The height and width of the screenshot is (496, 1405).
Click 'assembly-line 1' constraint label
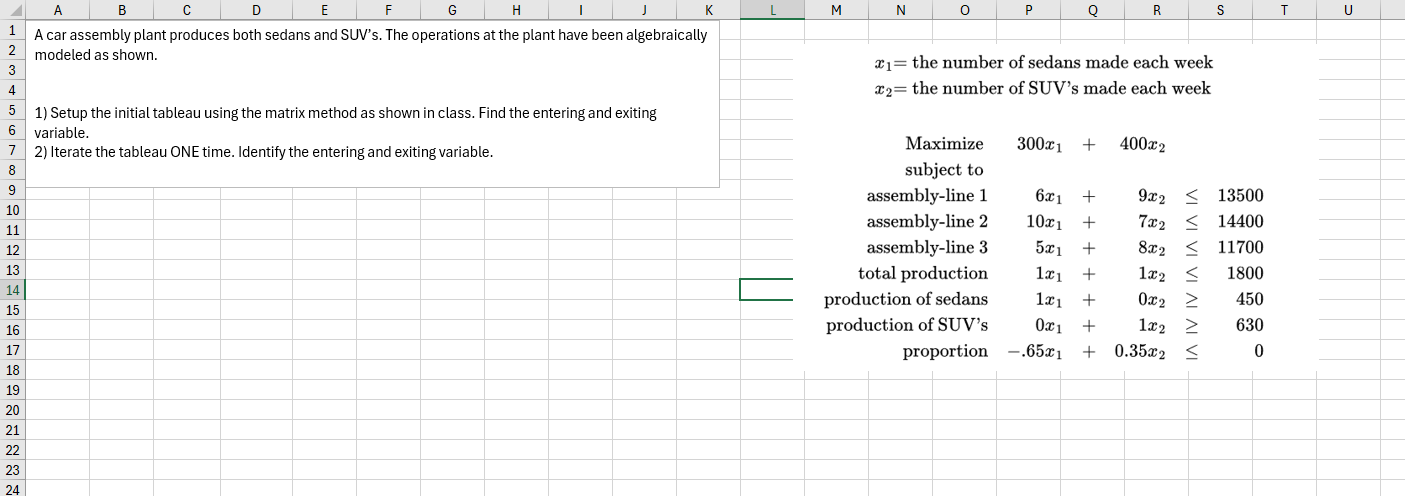927,196
